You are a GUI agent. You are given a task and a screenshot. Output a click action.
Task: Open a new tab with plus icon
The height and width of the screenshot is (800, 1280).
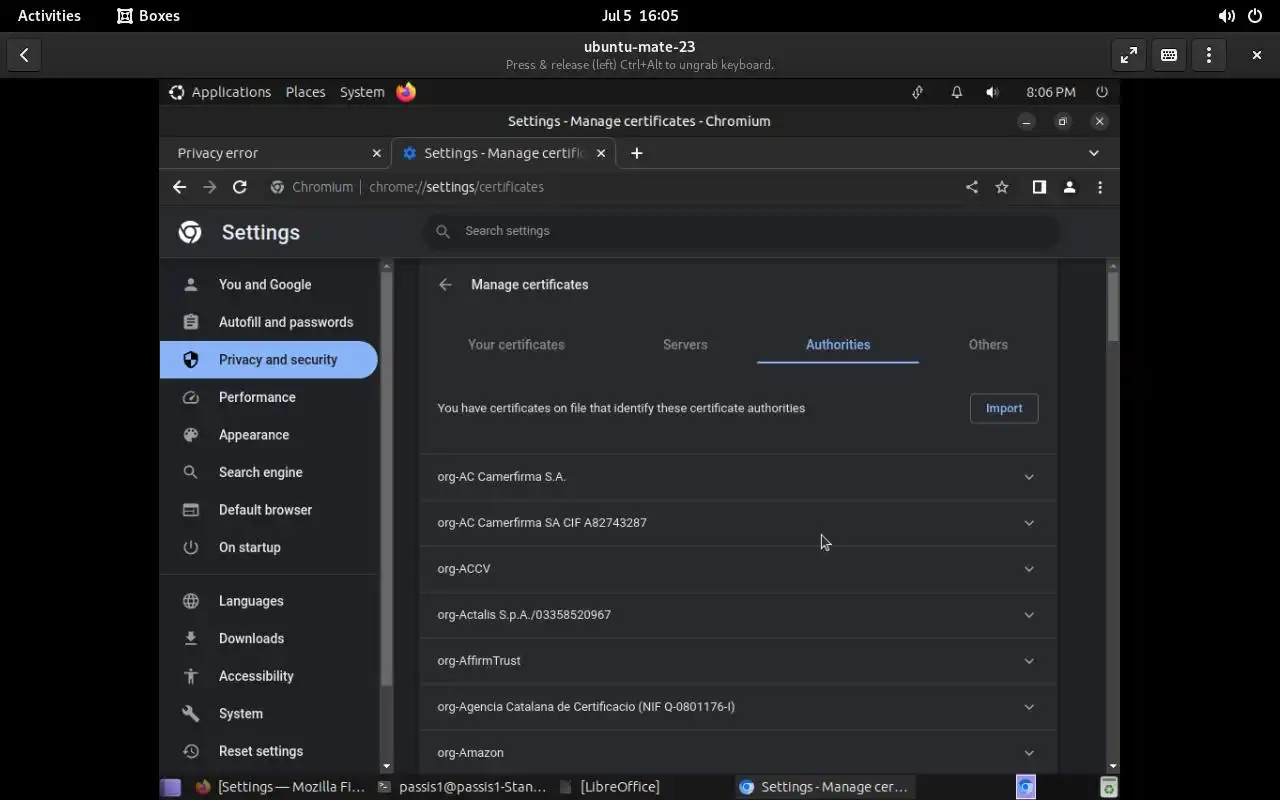(636, 153)
